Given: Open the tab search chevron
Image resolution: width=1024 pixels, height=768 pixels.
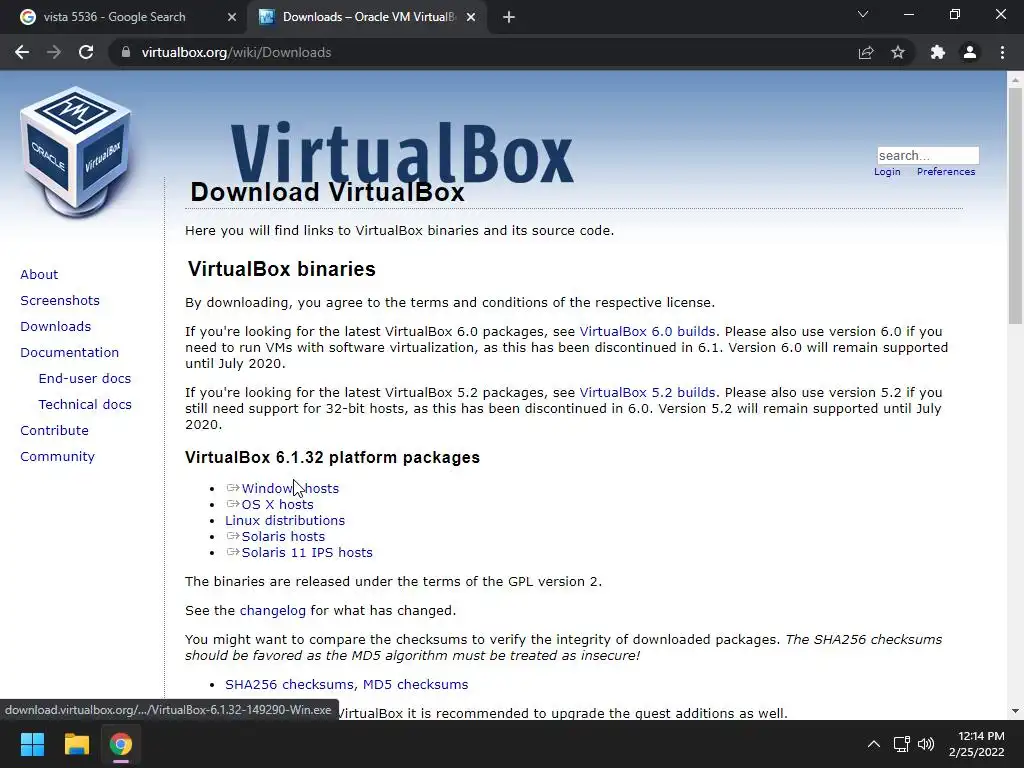Looking at the screenshot, I should pos(863,14).
